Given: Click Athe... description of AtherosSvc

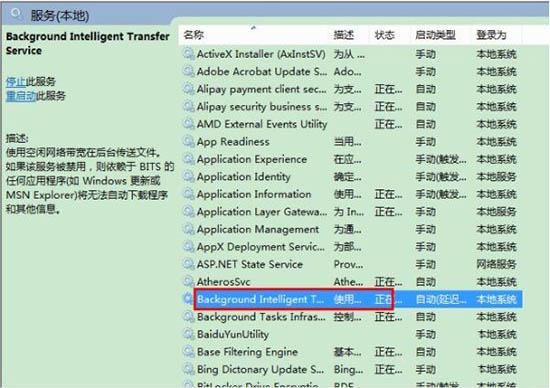Looking at the screenshot, I should [x=348, y=282].
